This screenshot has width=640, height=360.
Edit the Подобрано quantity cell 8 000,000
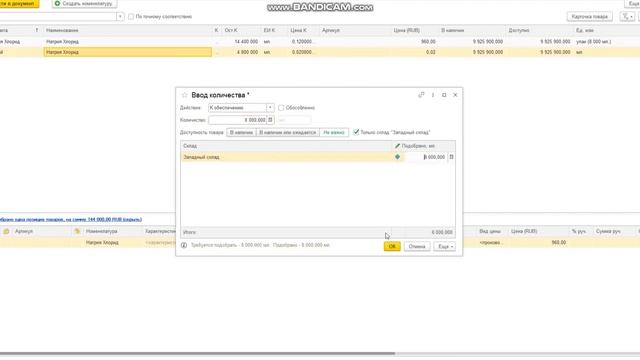[425, 157]
